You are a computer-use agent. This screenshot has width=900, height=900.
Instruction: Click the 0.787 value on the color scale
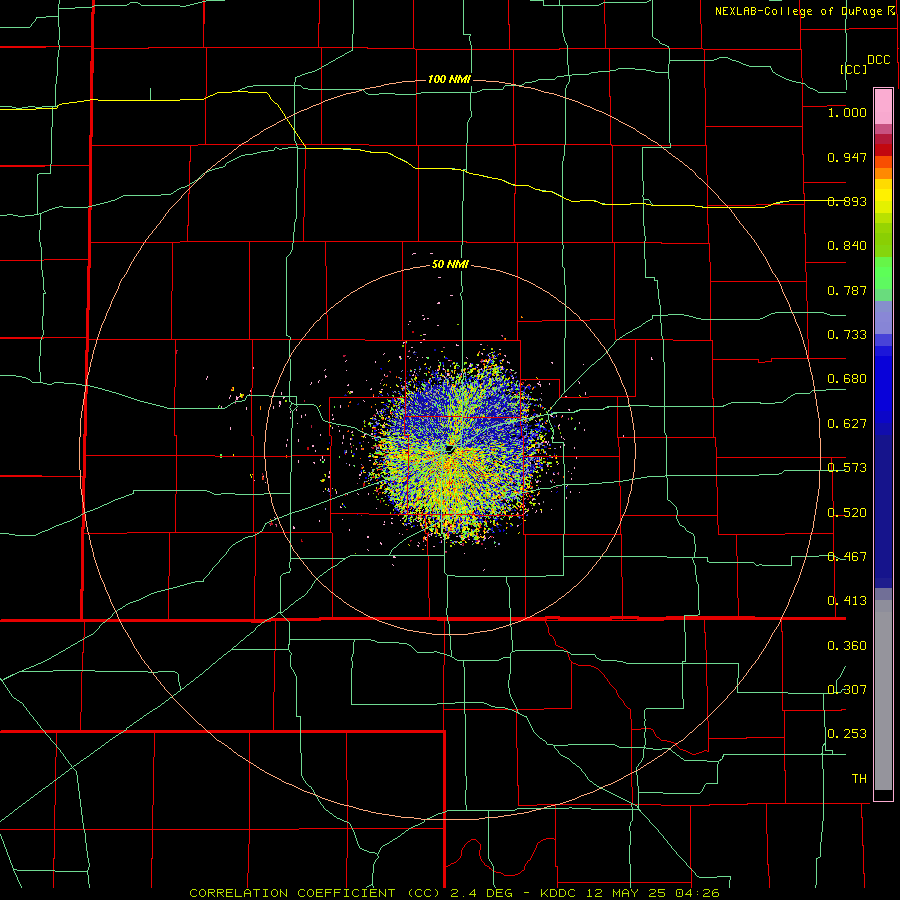point(847,290)
